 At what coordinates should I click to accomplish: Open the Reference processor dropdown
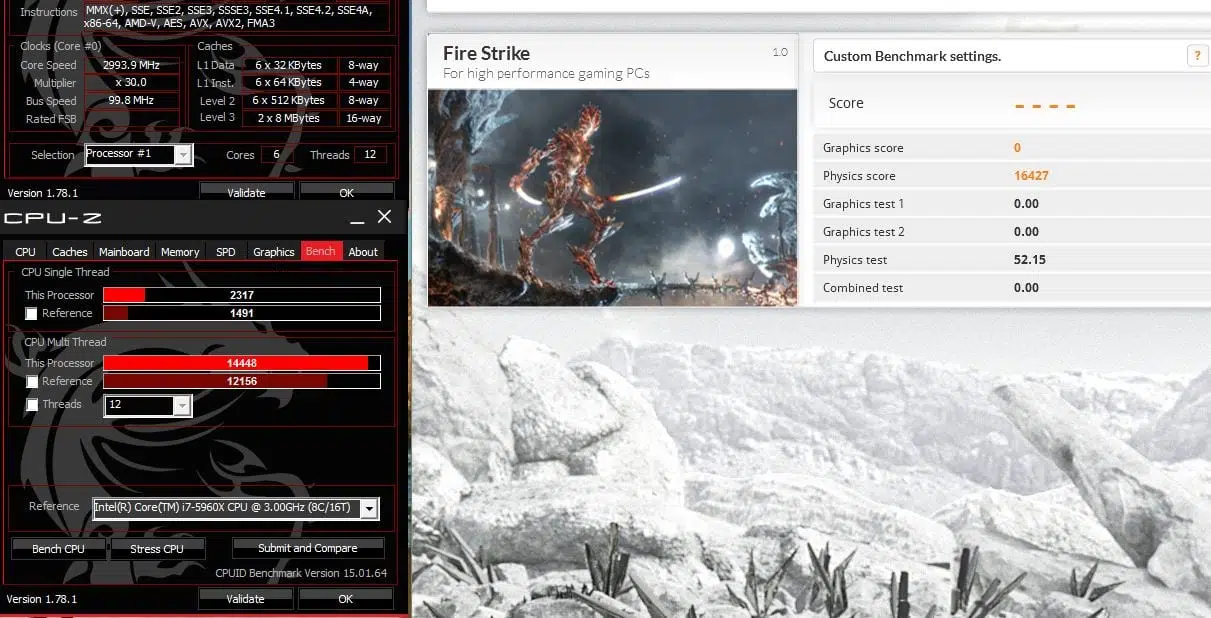tap(369, 508)
